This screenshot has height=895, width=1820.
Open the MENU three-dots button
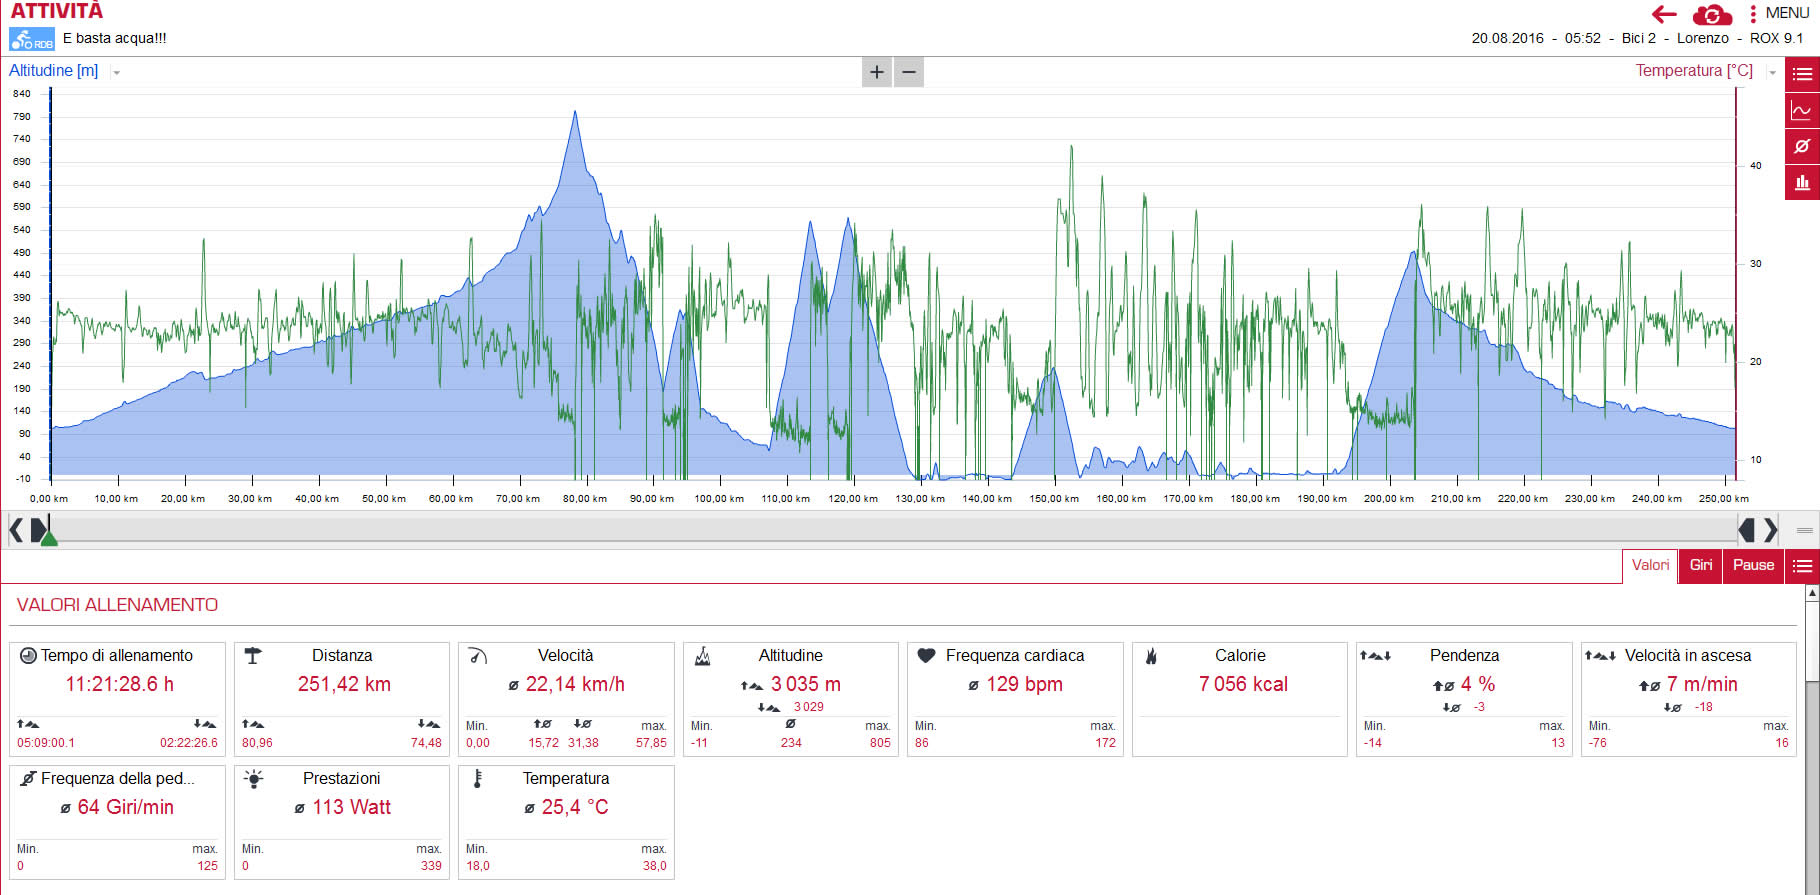[x=1753, y=14]
